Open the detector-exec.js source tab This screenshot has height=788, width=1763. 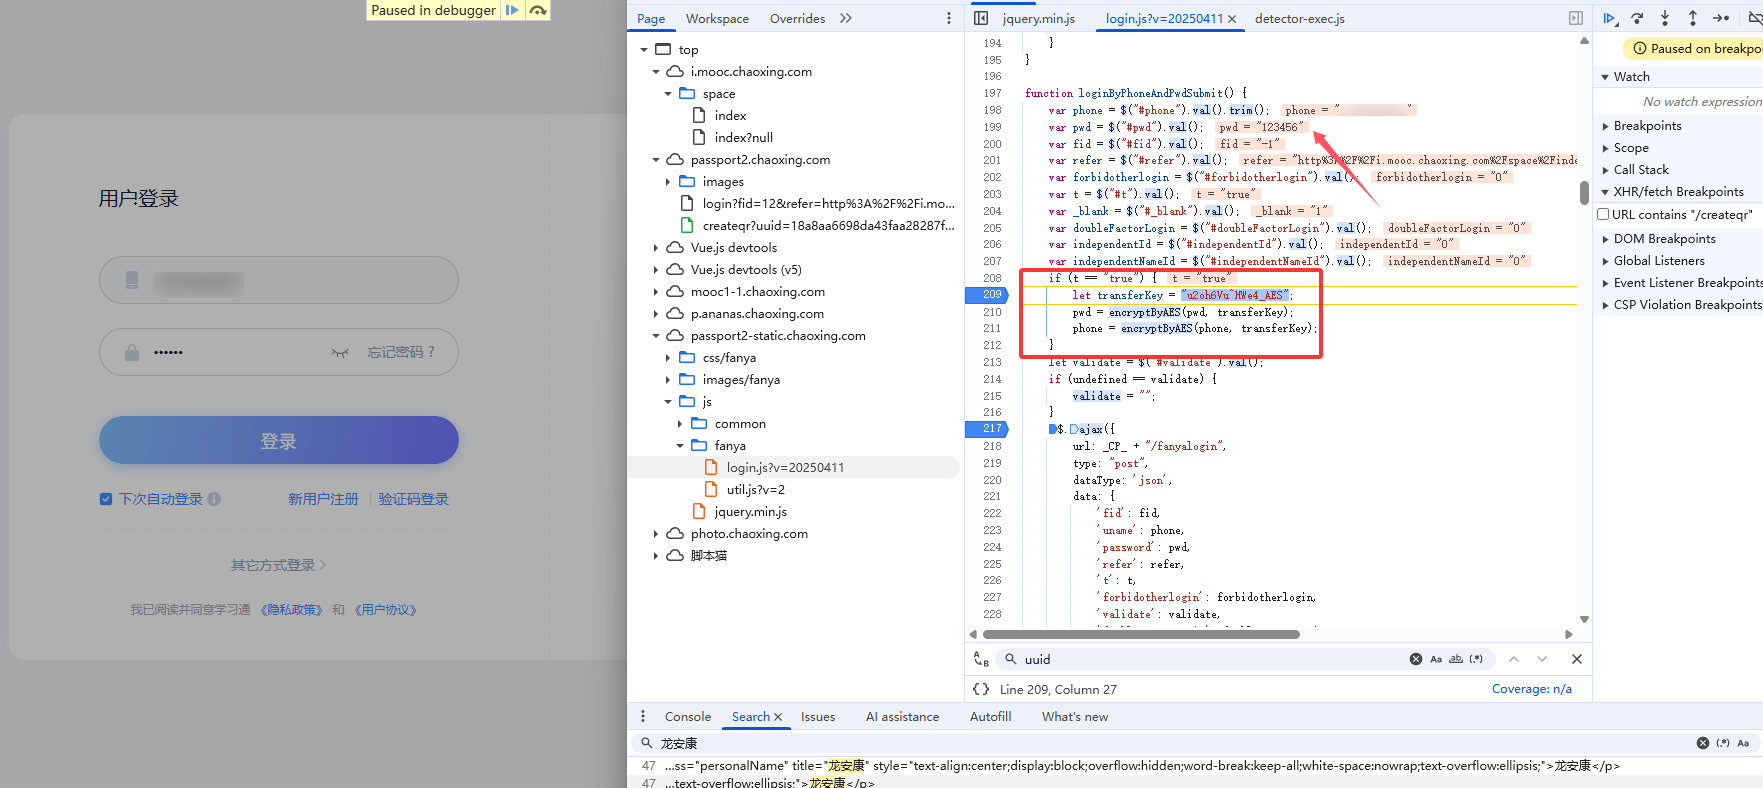click(1299, 18)
